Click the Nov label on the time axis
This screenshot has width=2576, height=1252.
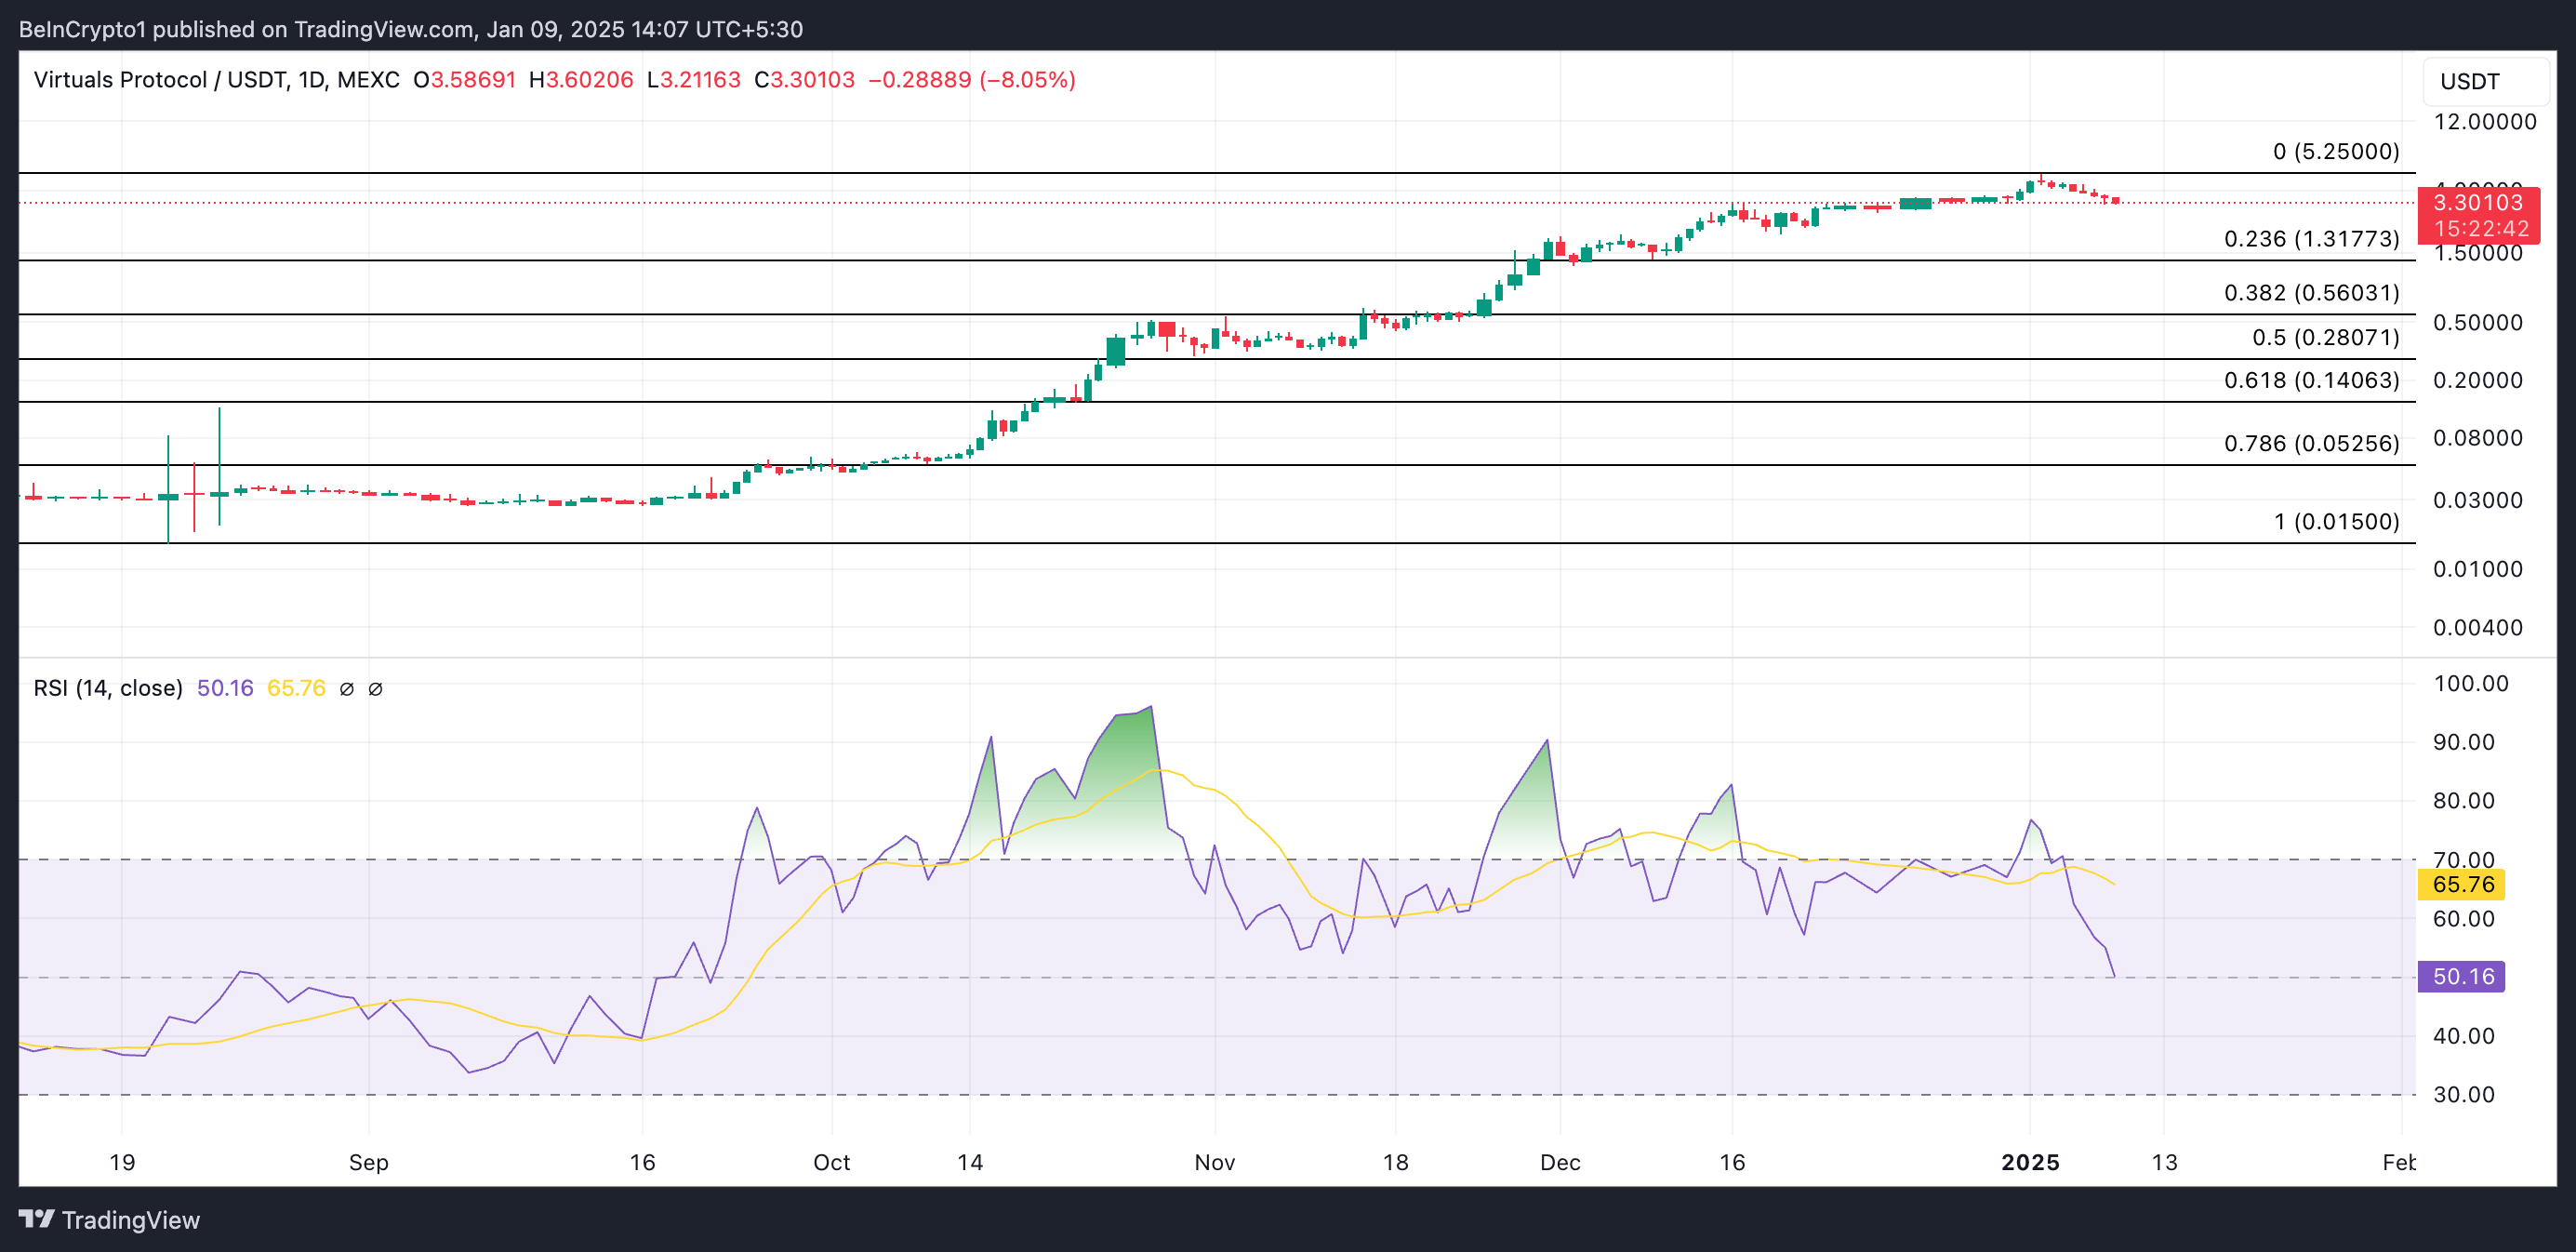tap(1214, 1162)
